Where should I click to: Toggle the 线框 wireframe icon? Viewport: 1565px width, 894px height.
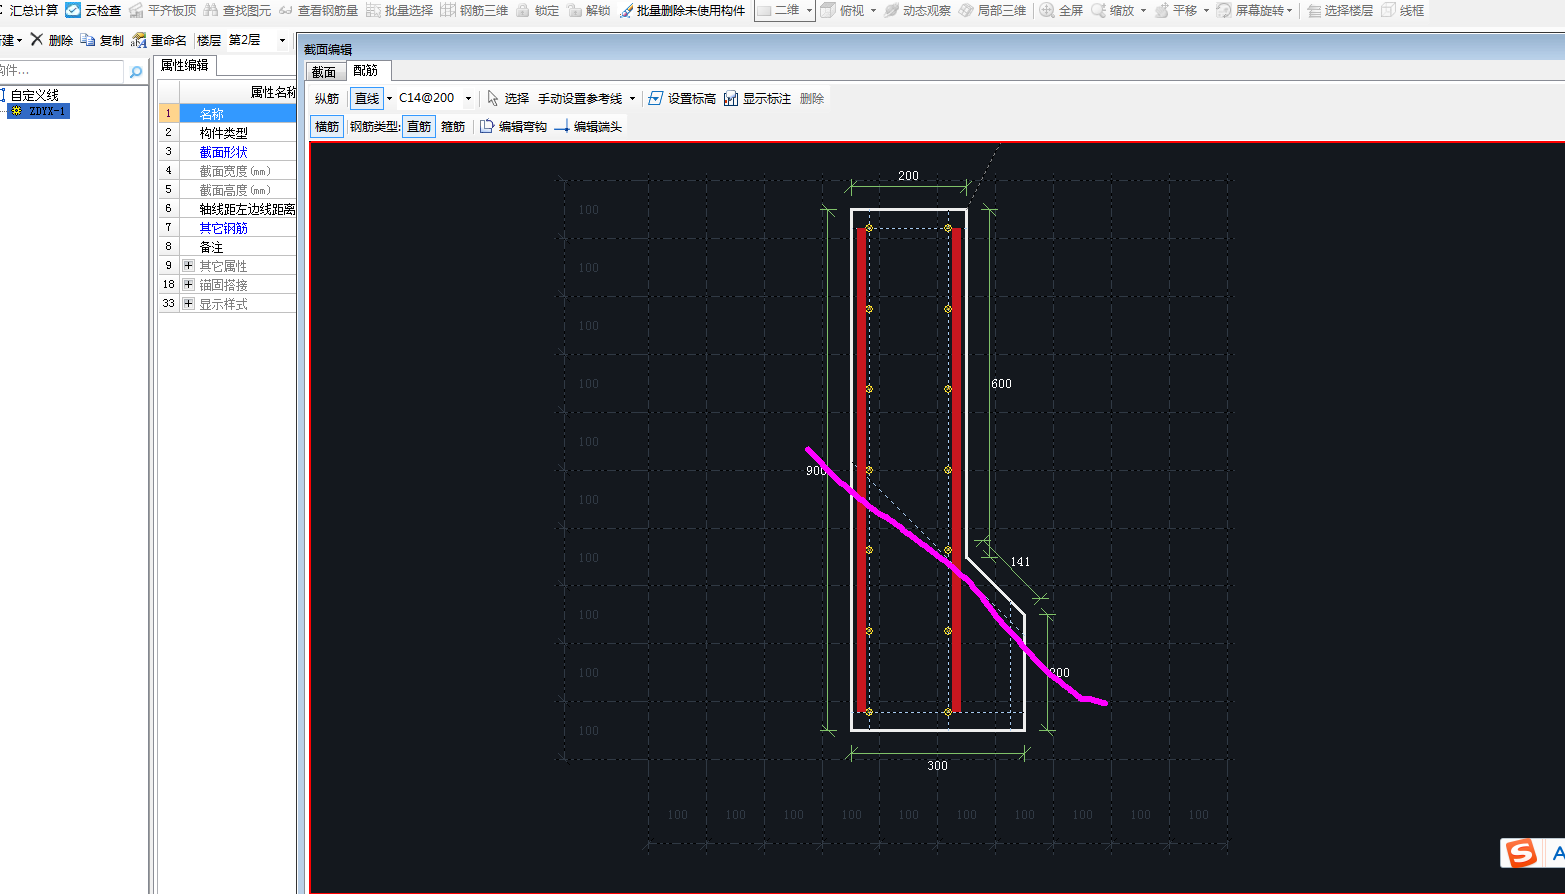coord(1388,10)
